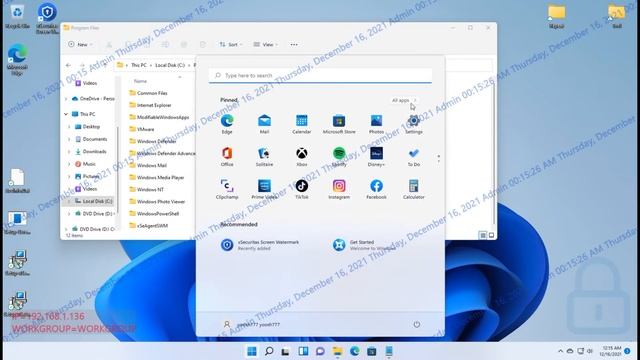Image resolution: width=640 pixels, height=360 pixels.
Task: Select ModifiableWindowsApps folder
Action: pos(159,117)
